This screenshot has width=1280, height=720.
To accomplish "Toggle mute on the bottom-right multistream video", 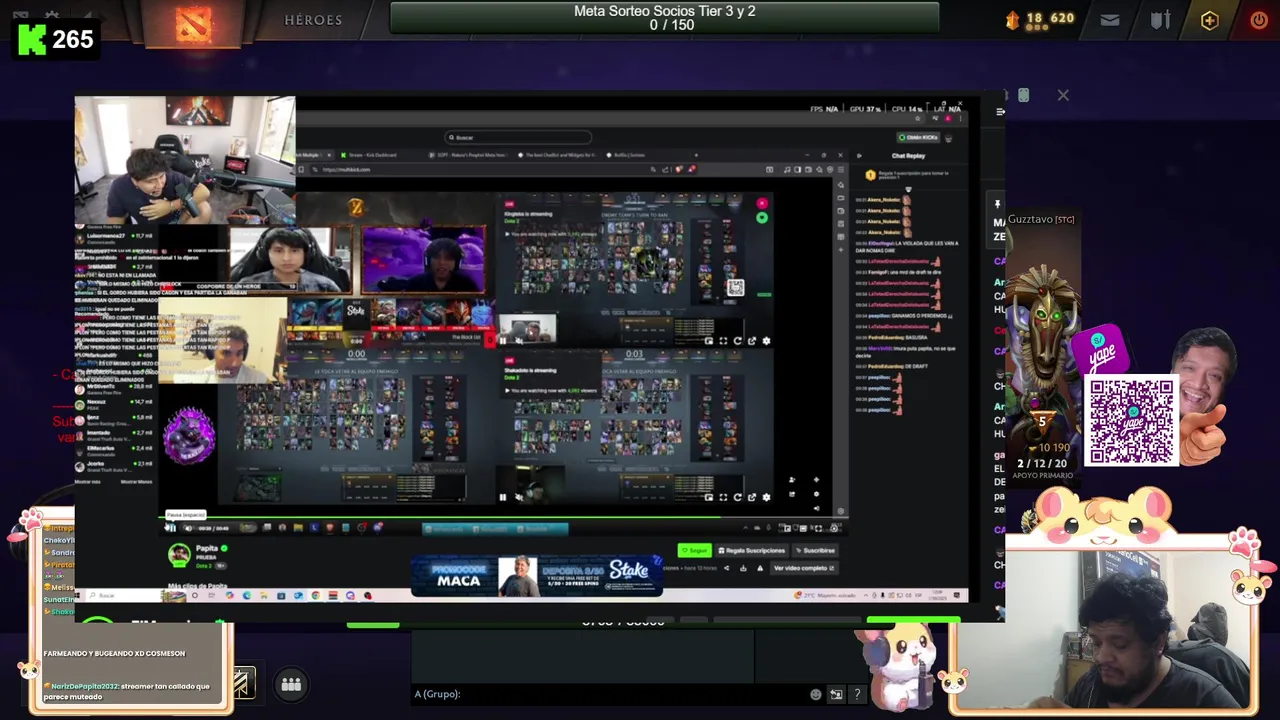I will click(x=519, y=497).
